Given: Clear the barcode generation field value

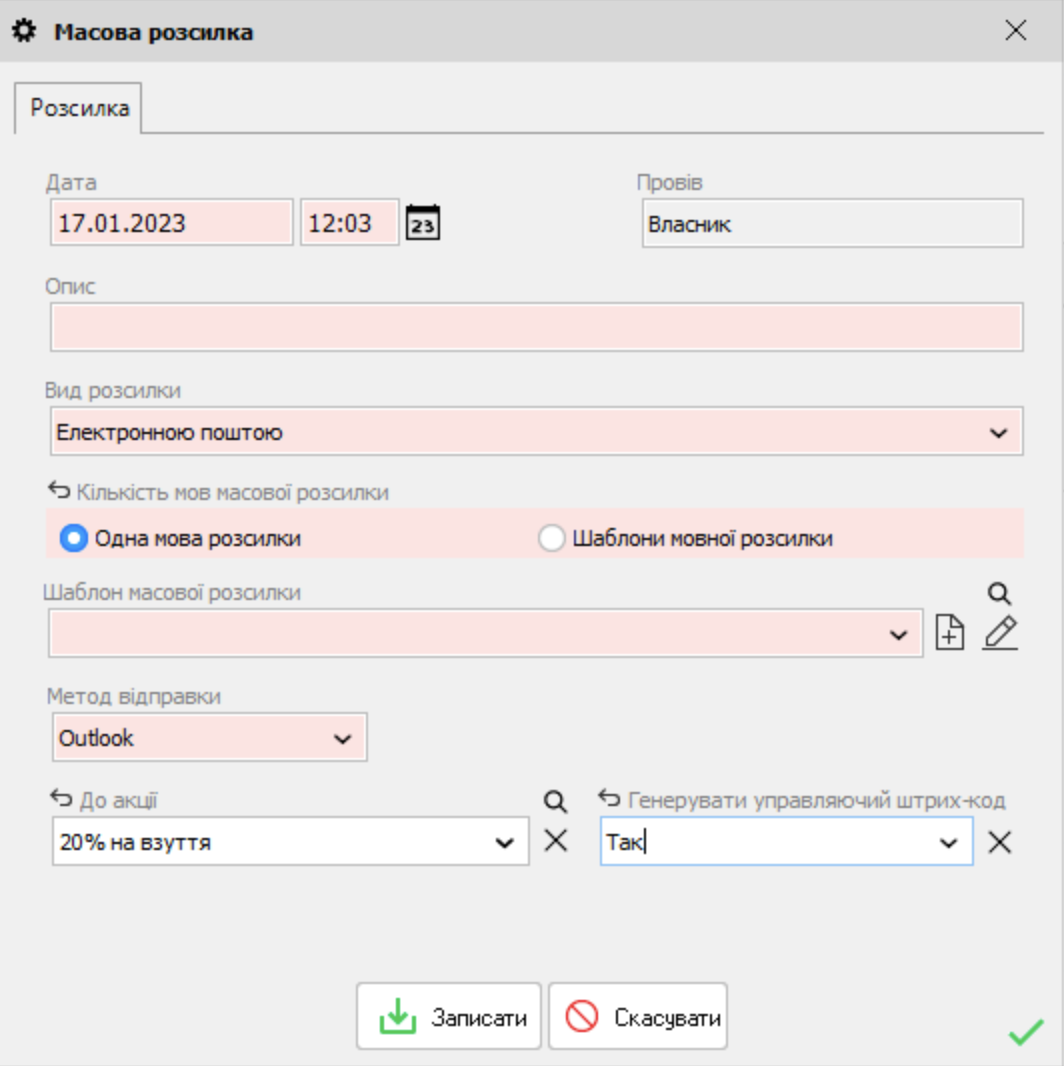Looking at the screenshot, I should [x=999, y=842].
